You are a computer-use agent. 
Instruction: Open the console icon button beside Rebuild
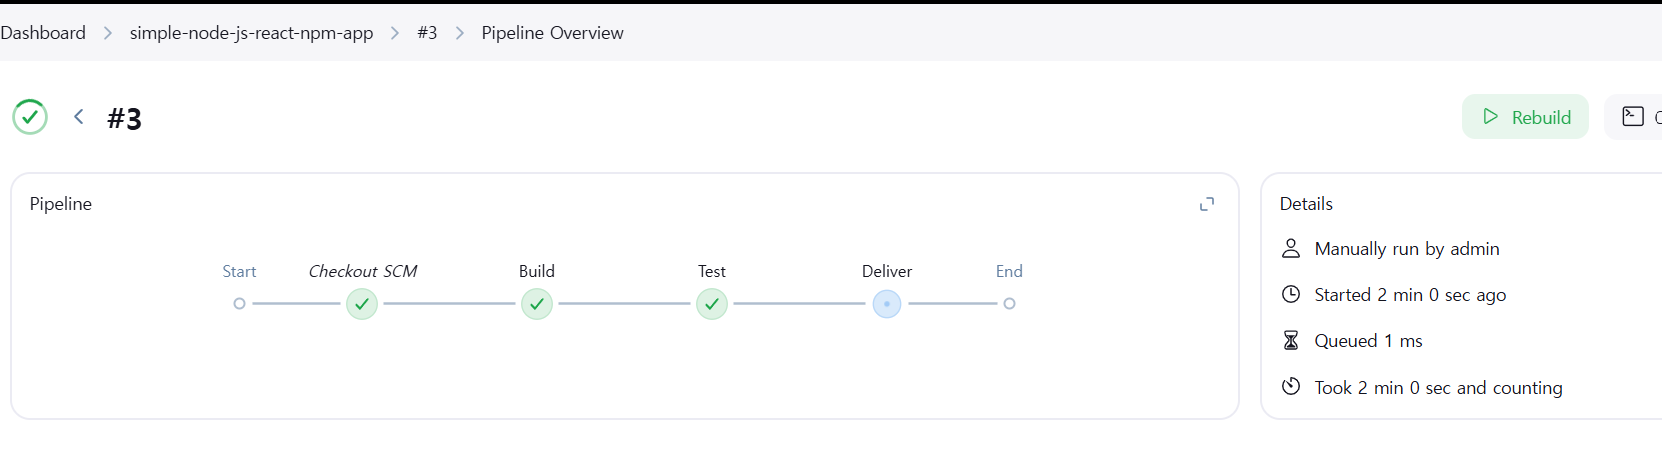1634,117
